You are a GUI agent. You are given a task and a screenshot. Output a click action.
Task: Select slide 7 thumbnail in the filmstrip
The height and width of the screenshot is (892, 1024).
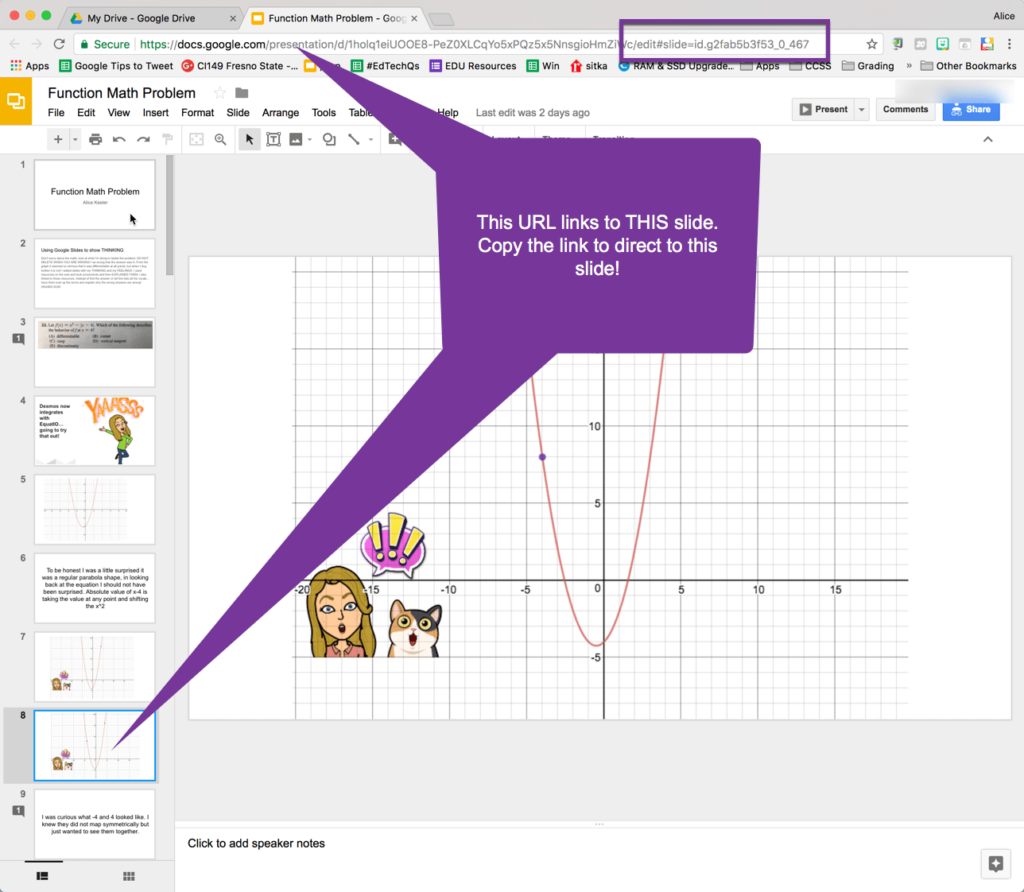95,667
